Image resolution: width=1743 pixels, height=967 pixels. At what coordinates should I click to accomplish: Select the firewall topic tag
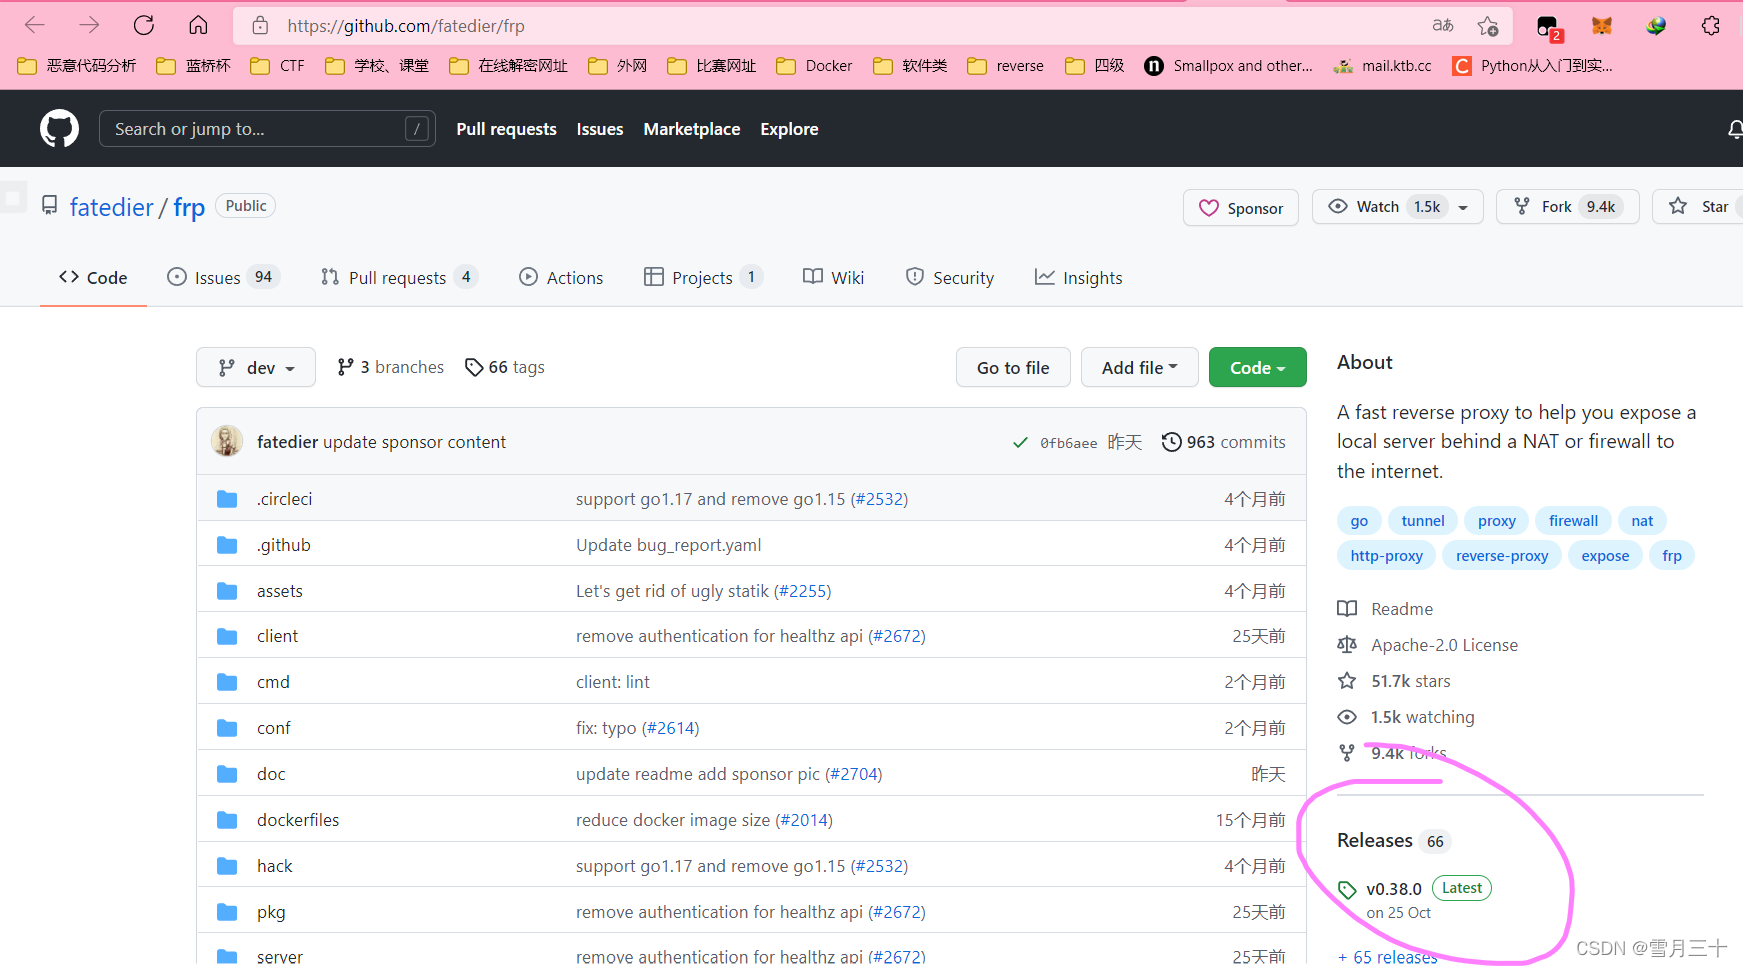pyautogui.click(x=1573, y=521)
